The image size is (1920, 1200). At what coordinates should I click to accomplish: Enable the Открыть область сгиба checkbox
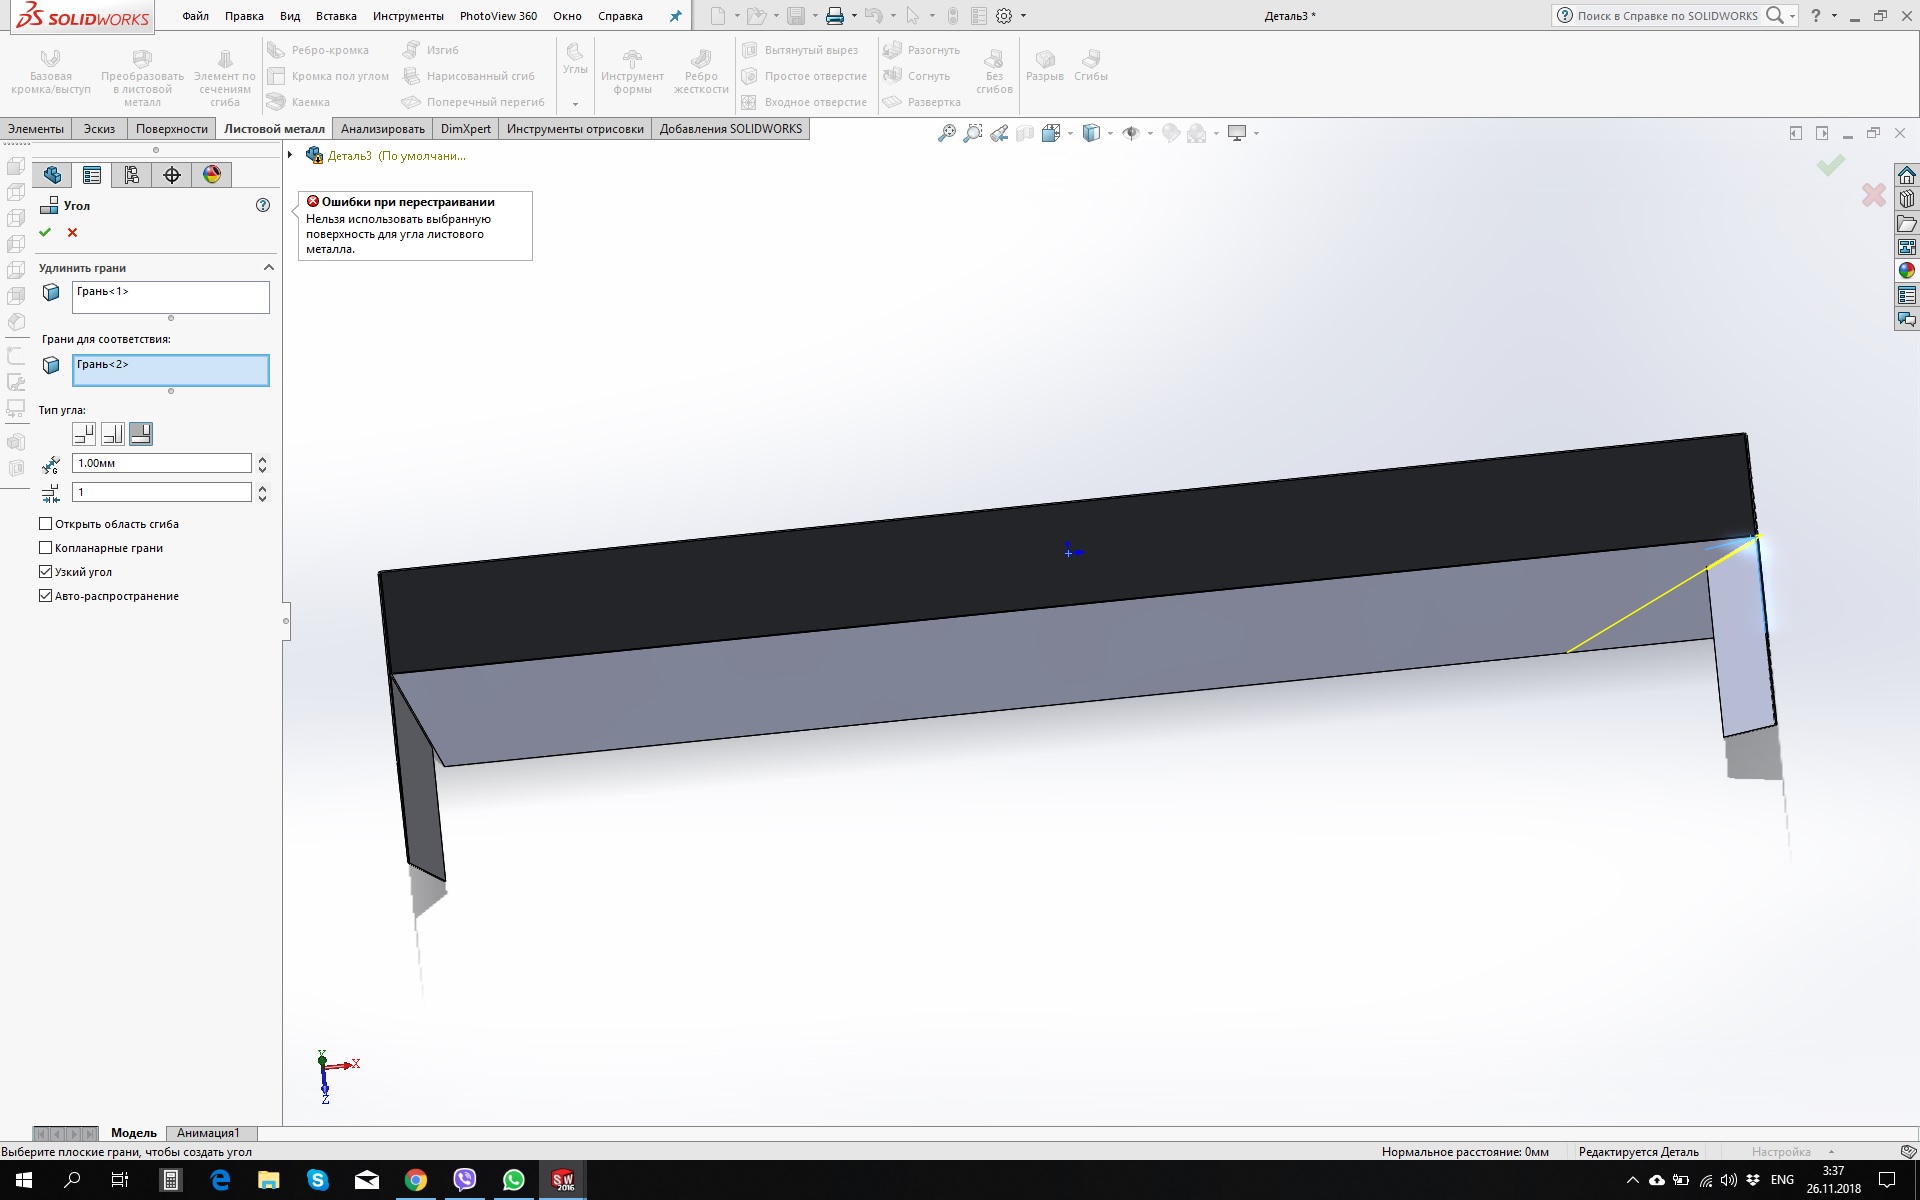coord(46,524)
